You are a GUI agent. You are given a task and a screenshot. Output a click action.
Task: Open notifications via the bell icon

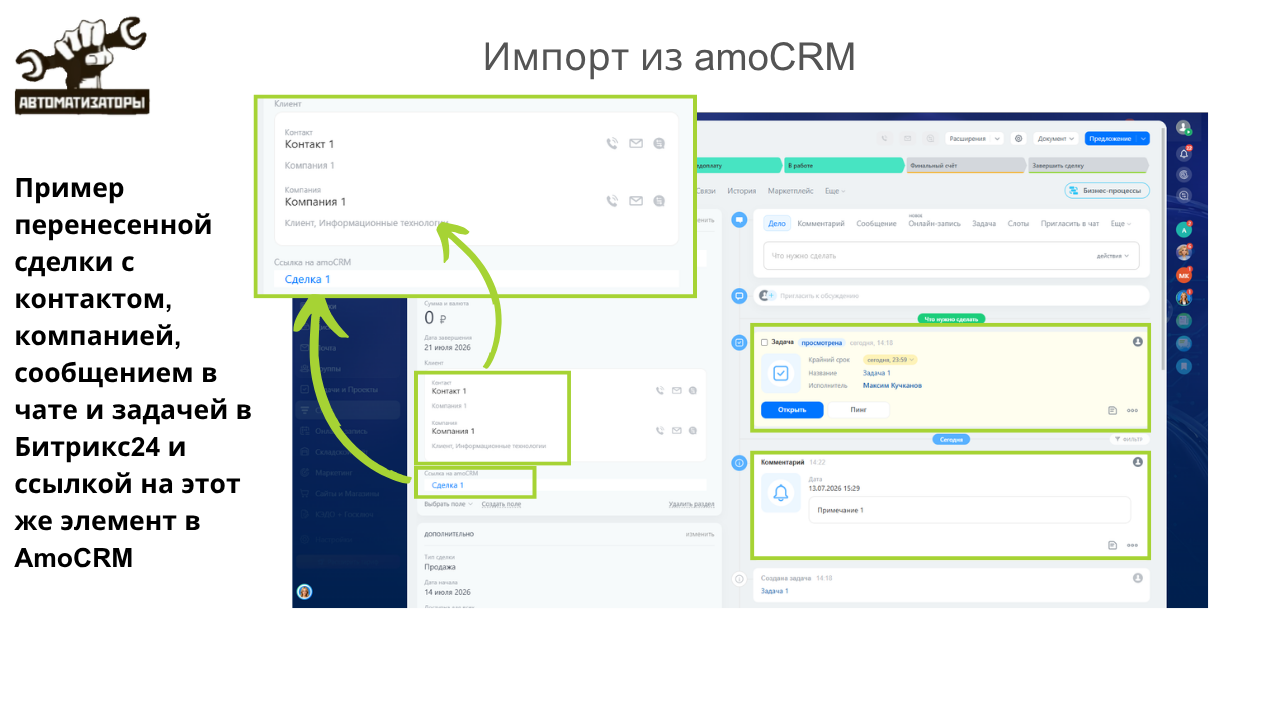click(x=1184, y=153)
